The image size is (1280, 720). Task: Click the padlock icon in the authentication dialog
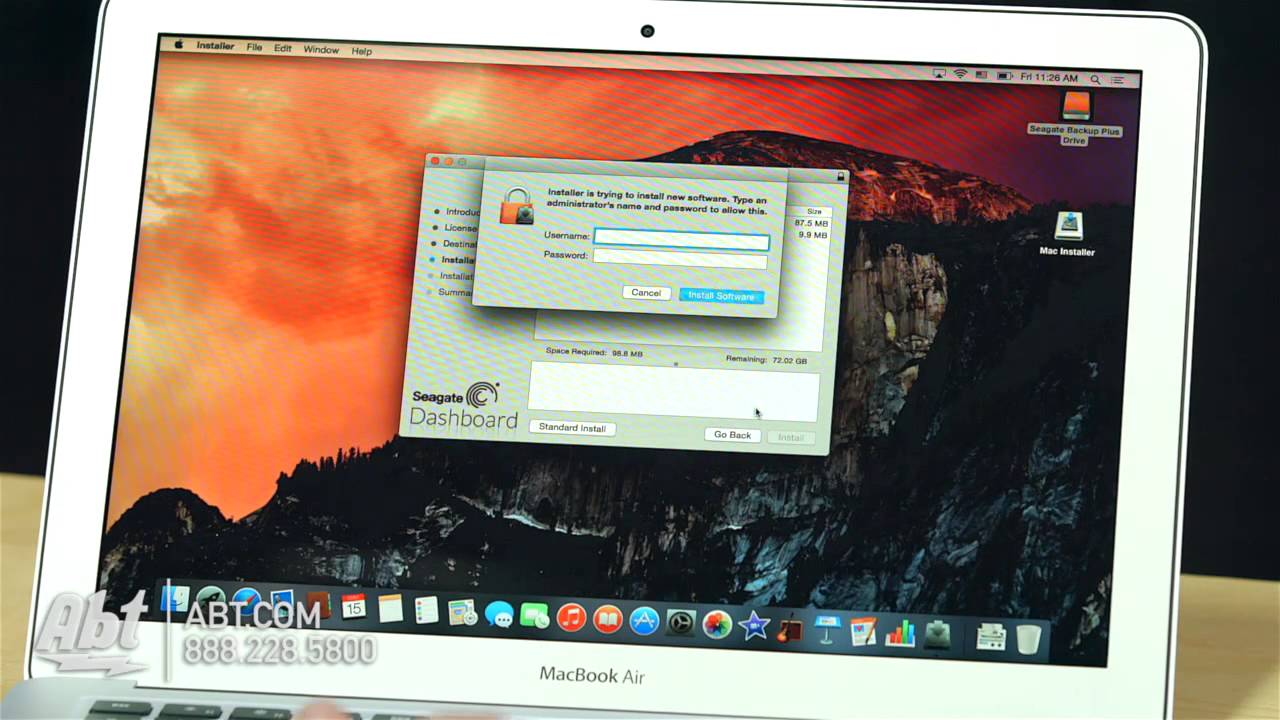coord(517,205)
